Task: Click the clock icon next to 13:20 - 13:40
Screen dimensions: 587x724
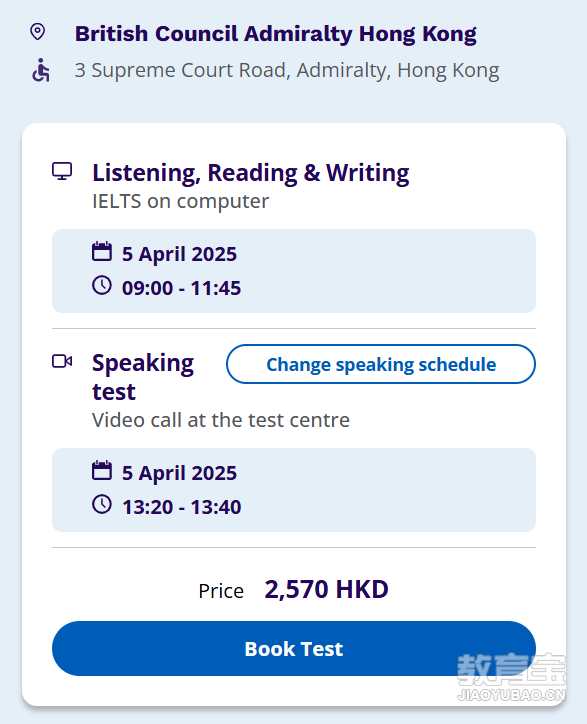Action: (102, 504)
